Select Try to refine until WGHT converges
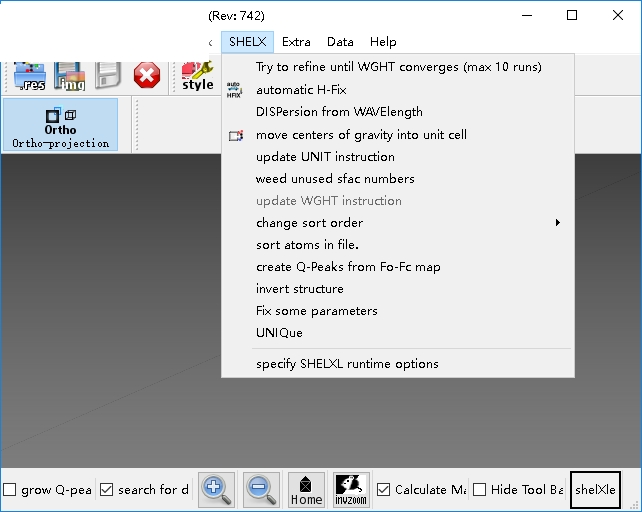 [x=398, y=67]
